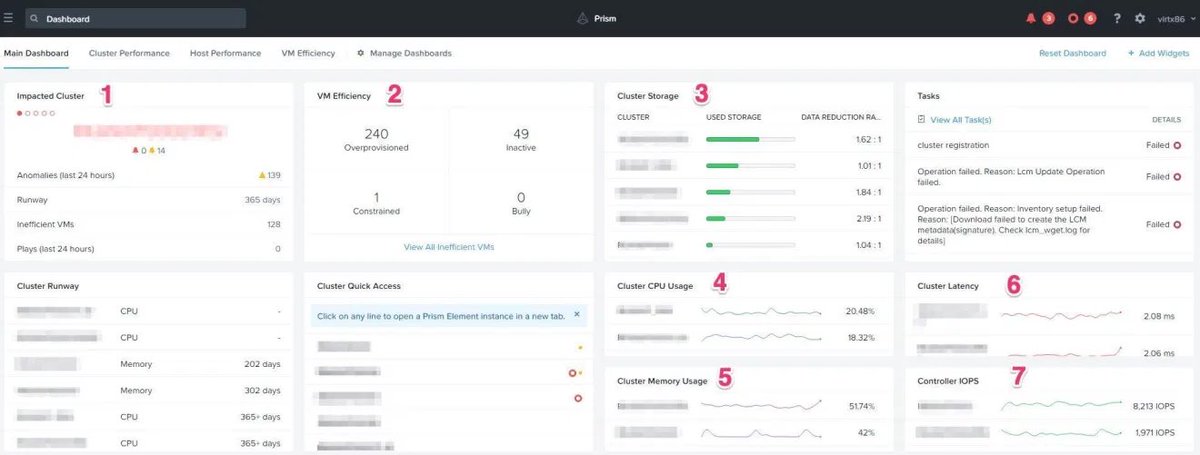Click Inefficient VMs 128 row
Viewport: 1200px width, 455px height.
click(149, 224)
